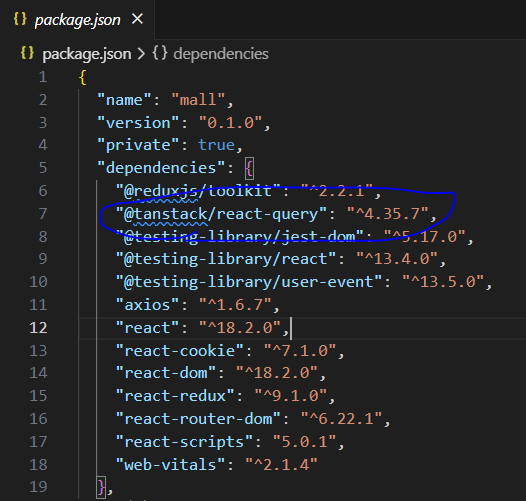Click the "private" key

click(138, 145)
